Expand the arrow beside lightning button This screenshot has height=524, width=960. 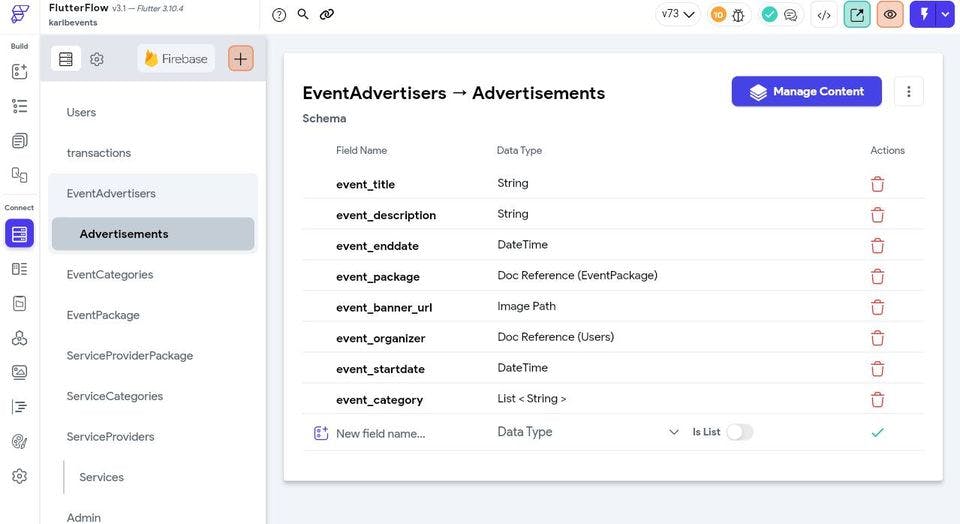coord(946,15)
